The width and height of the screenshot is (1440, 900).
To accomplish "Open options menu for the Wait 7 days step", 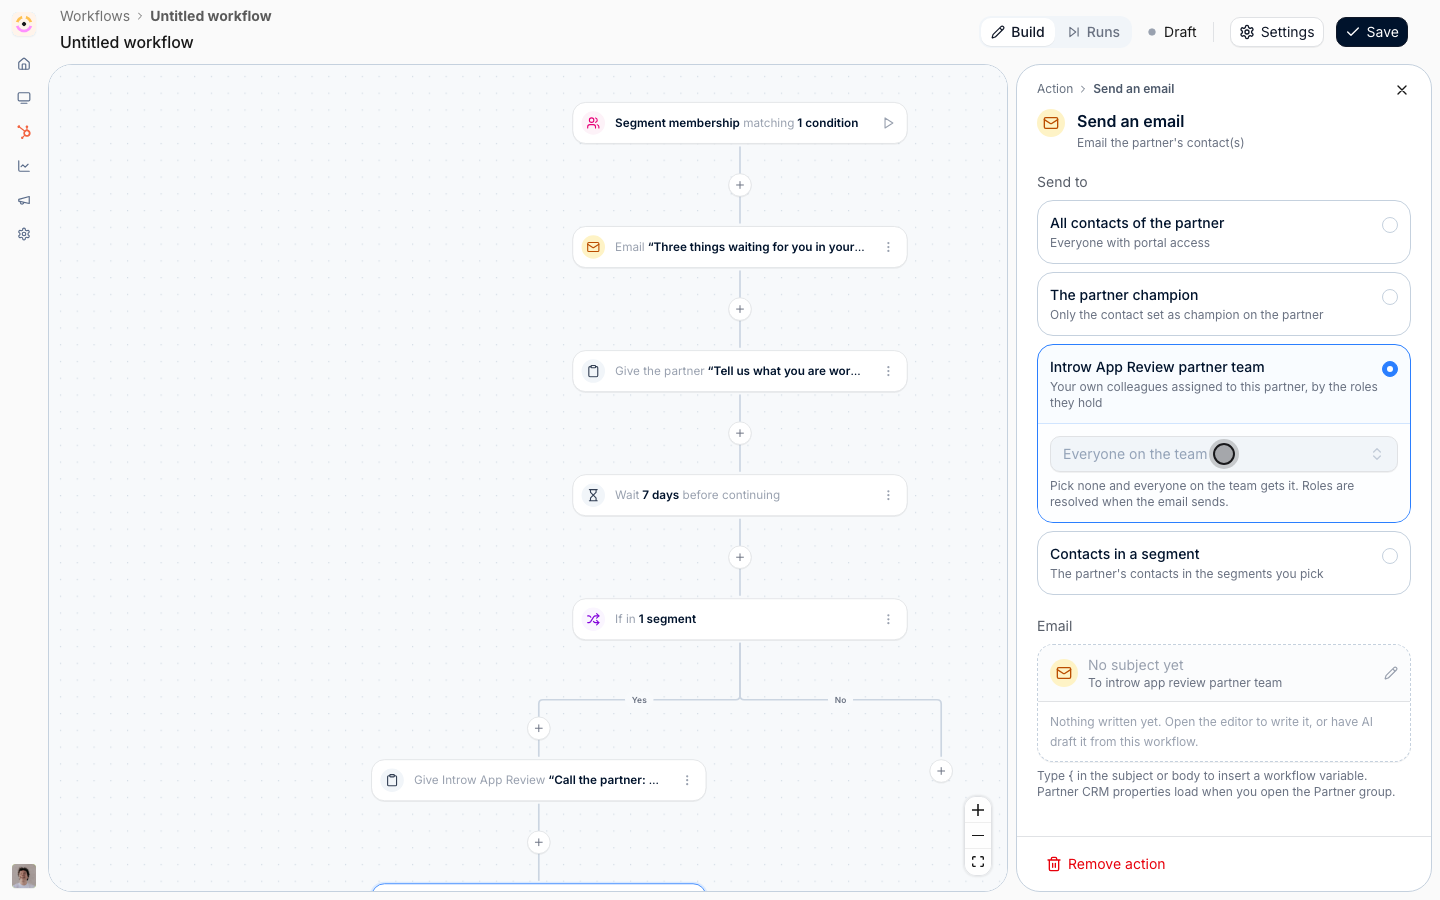I will click(888, 495).
